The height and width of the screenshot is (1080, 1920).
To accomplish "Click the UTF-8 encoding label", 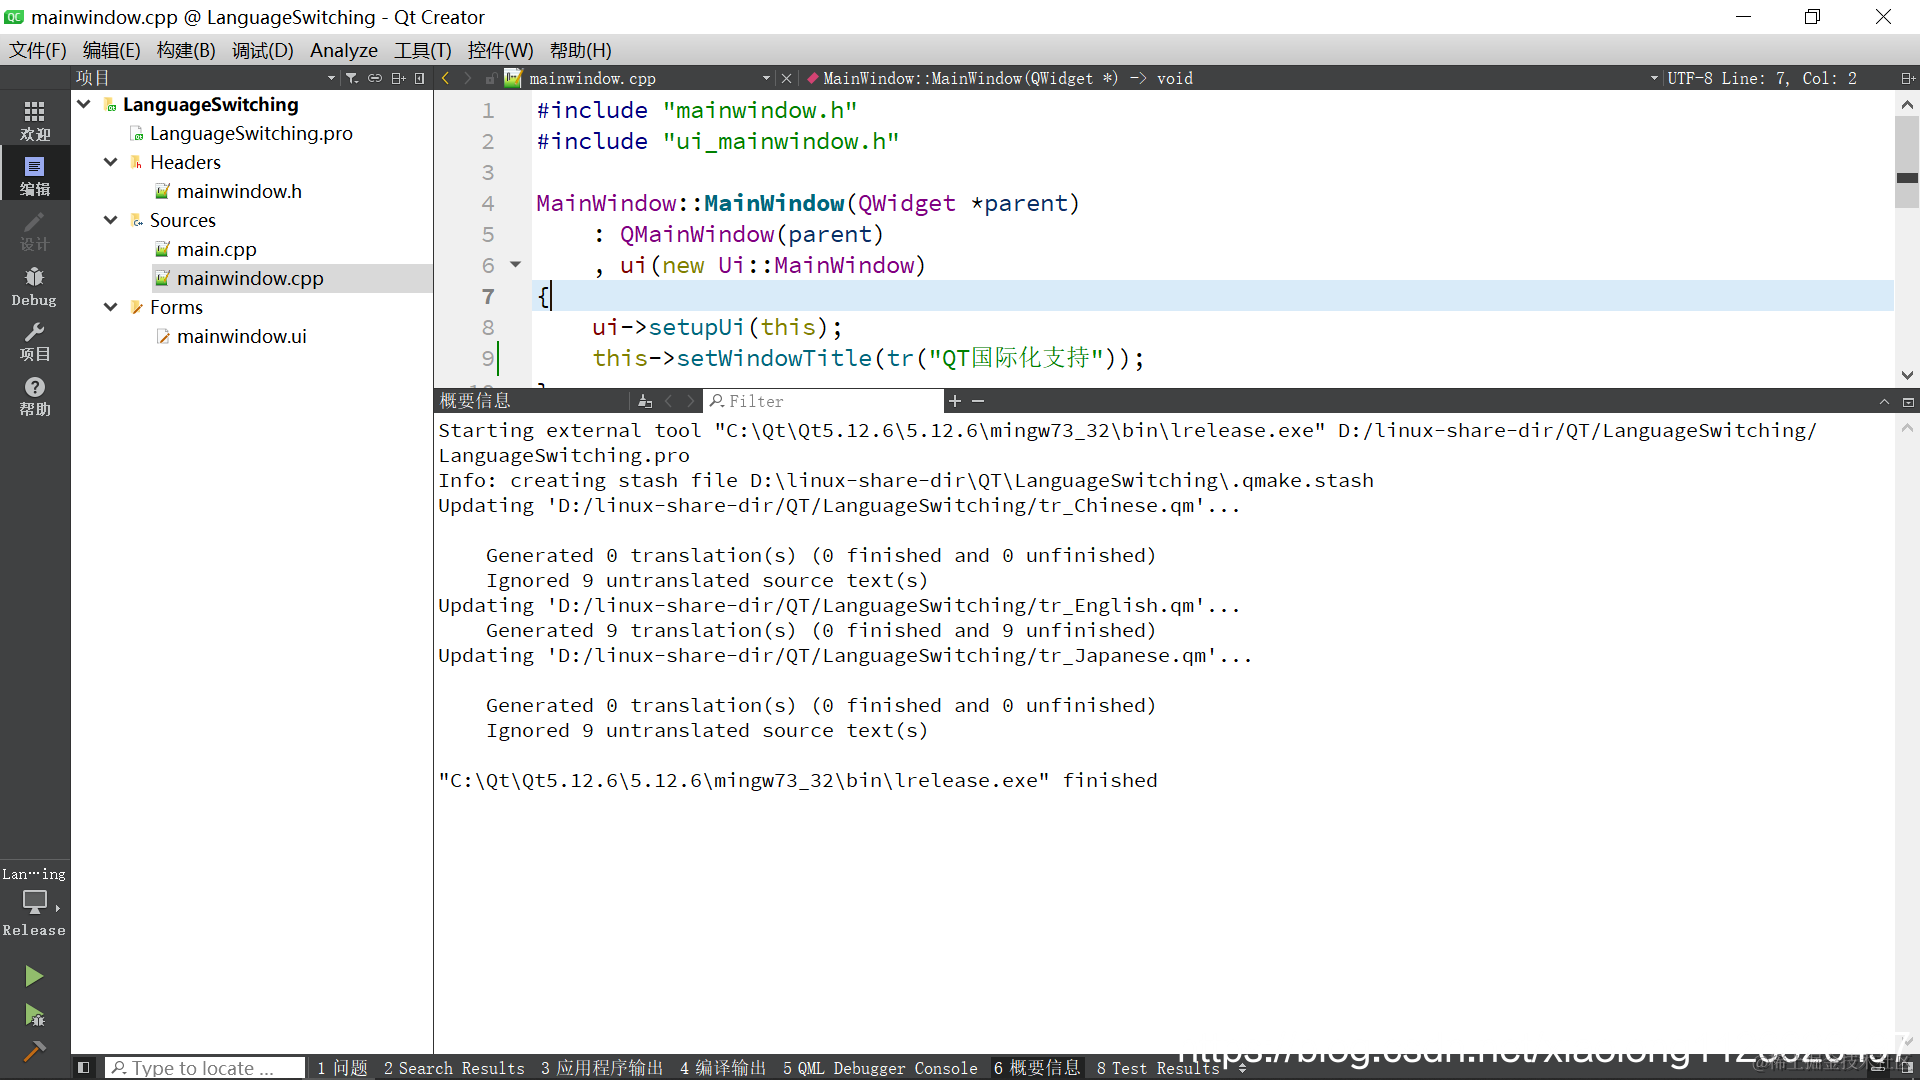I will [x=1690, y=78].
